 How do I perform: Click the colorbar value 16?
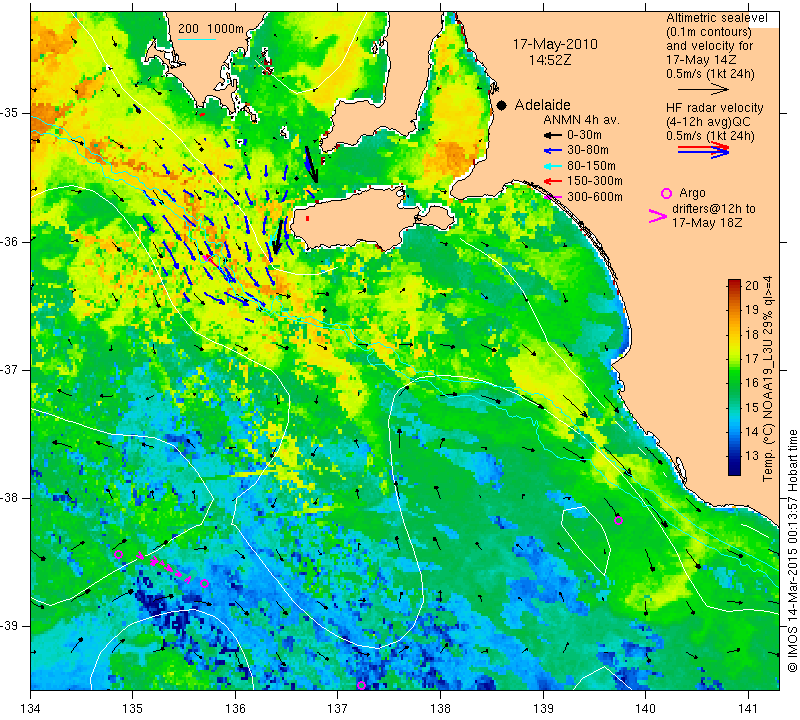(x=752, y=383)
